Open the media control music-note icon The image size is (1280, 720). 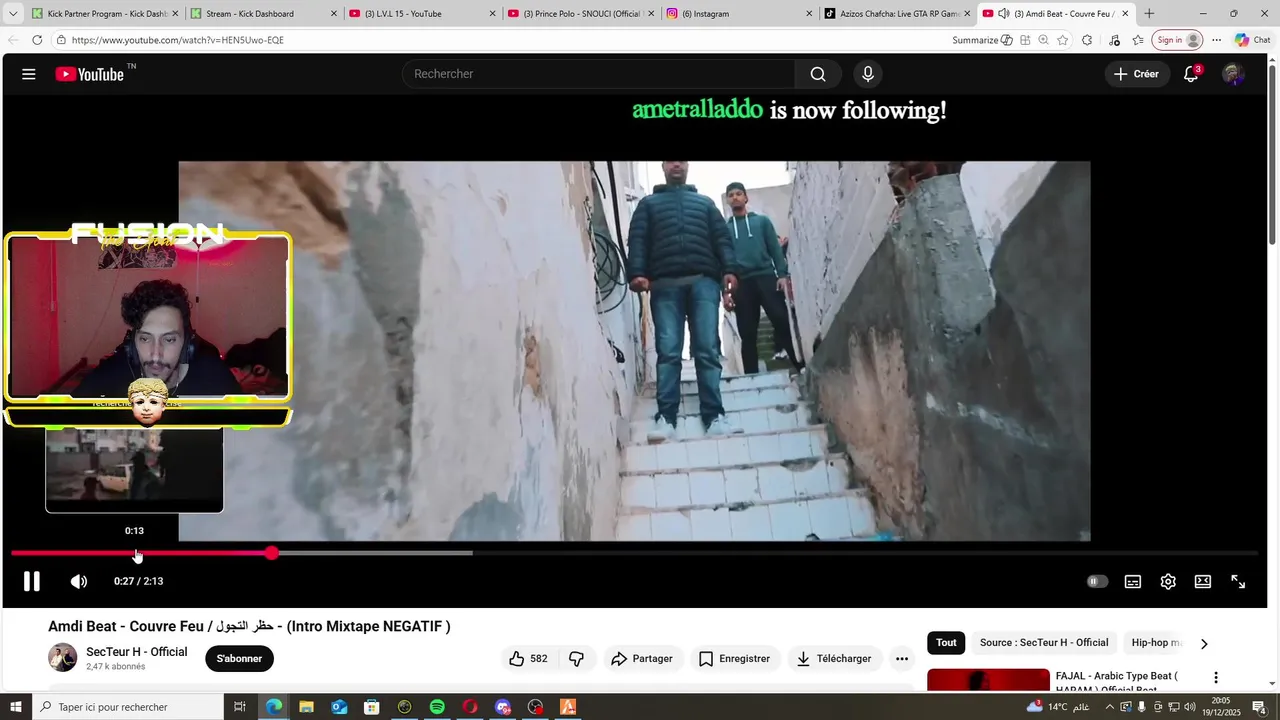click(1114, 40)
